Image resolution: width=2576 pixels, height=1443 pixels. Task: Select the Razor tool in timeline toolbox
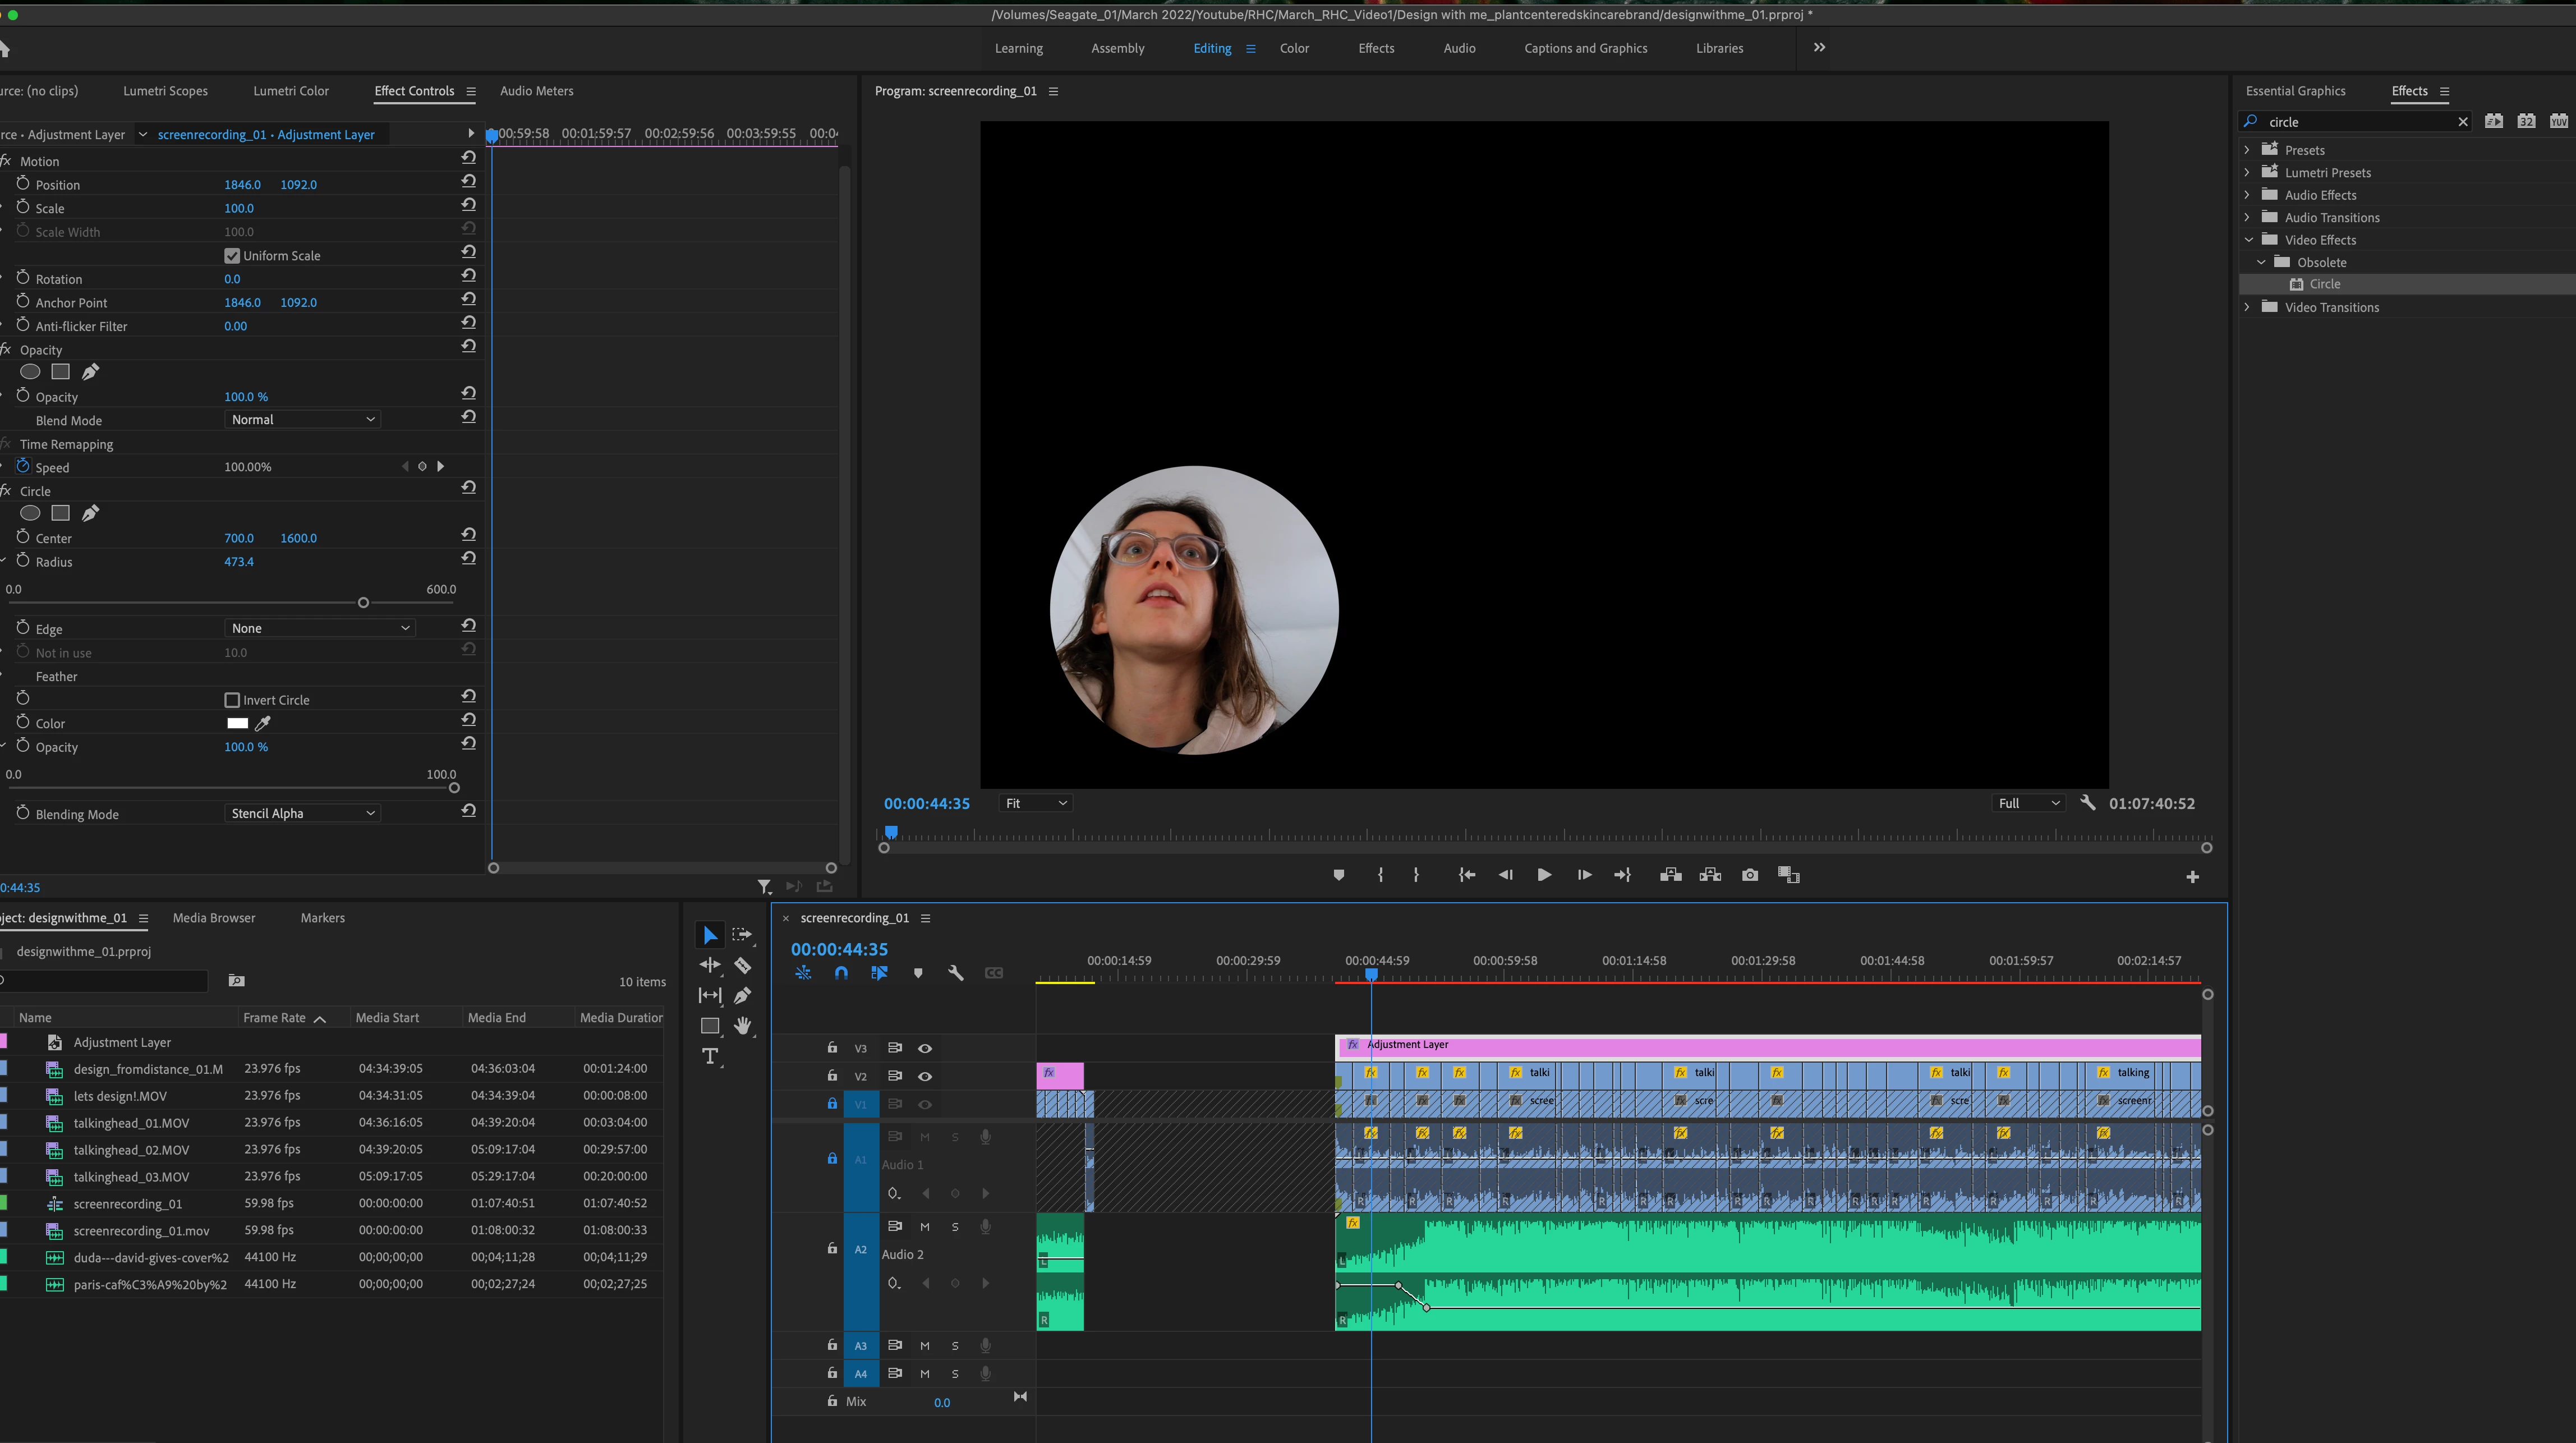coord(742,966)
